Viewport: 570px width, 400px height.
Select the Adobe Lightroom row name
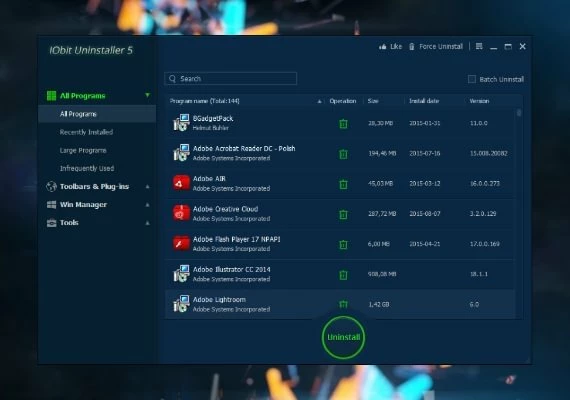pos(219,300)
